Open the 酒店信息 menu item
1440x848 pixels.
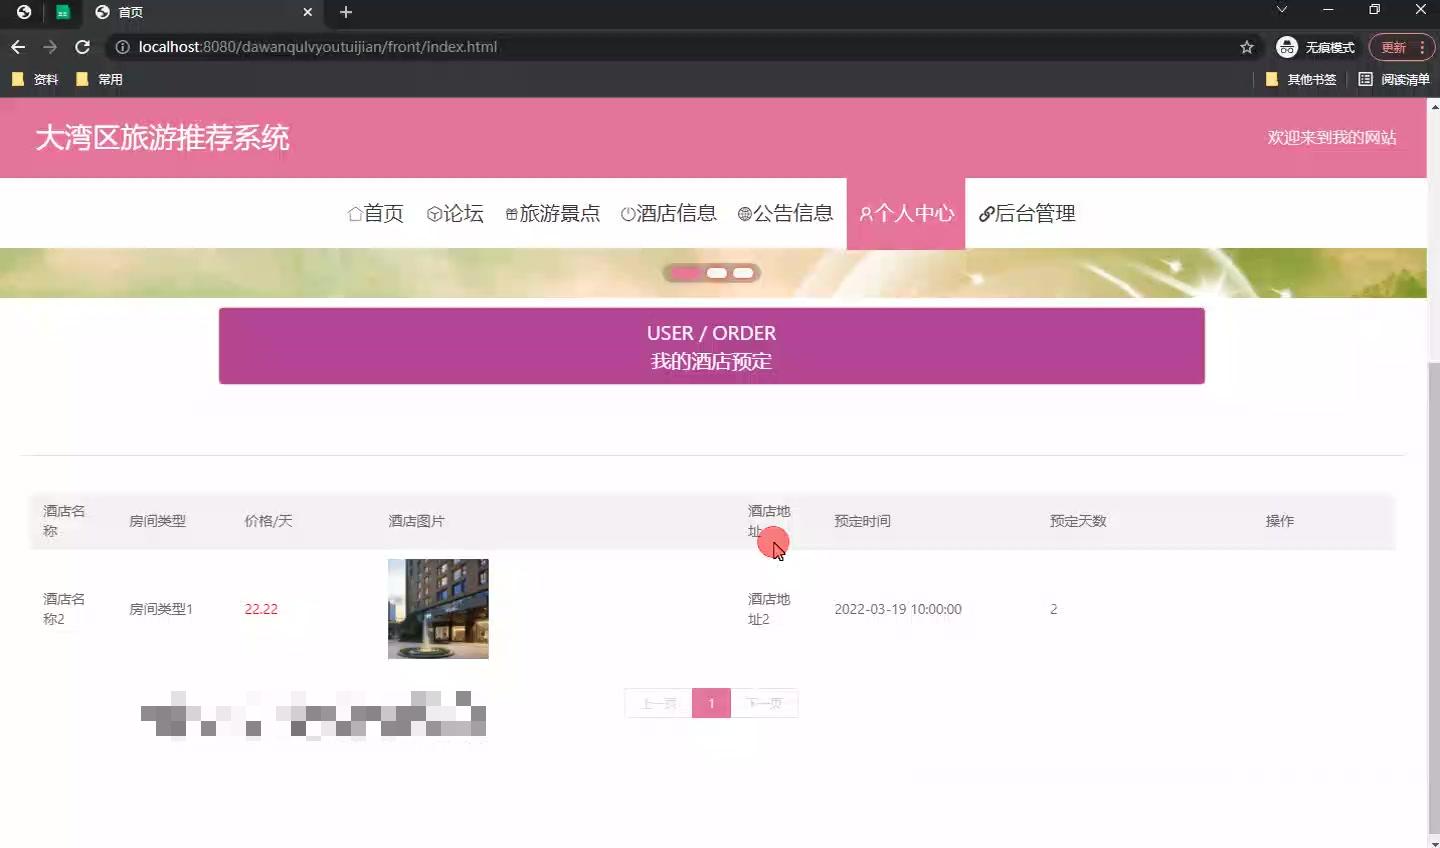coord(669,213)
